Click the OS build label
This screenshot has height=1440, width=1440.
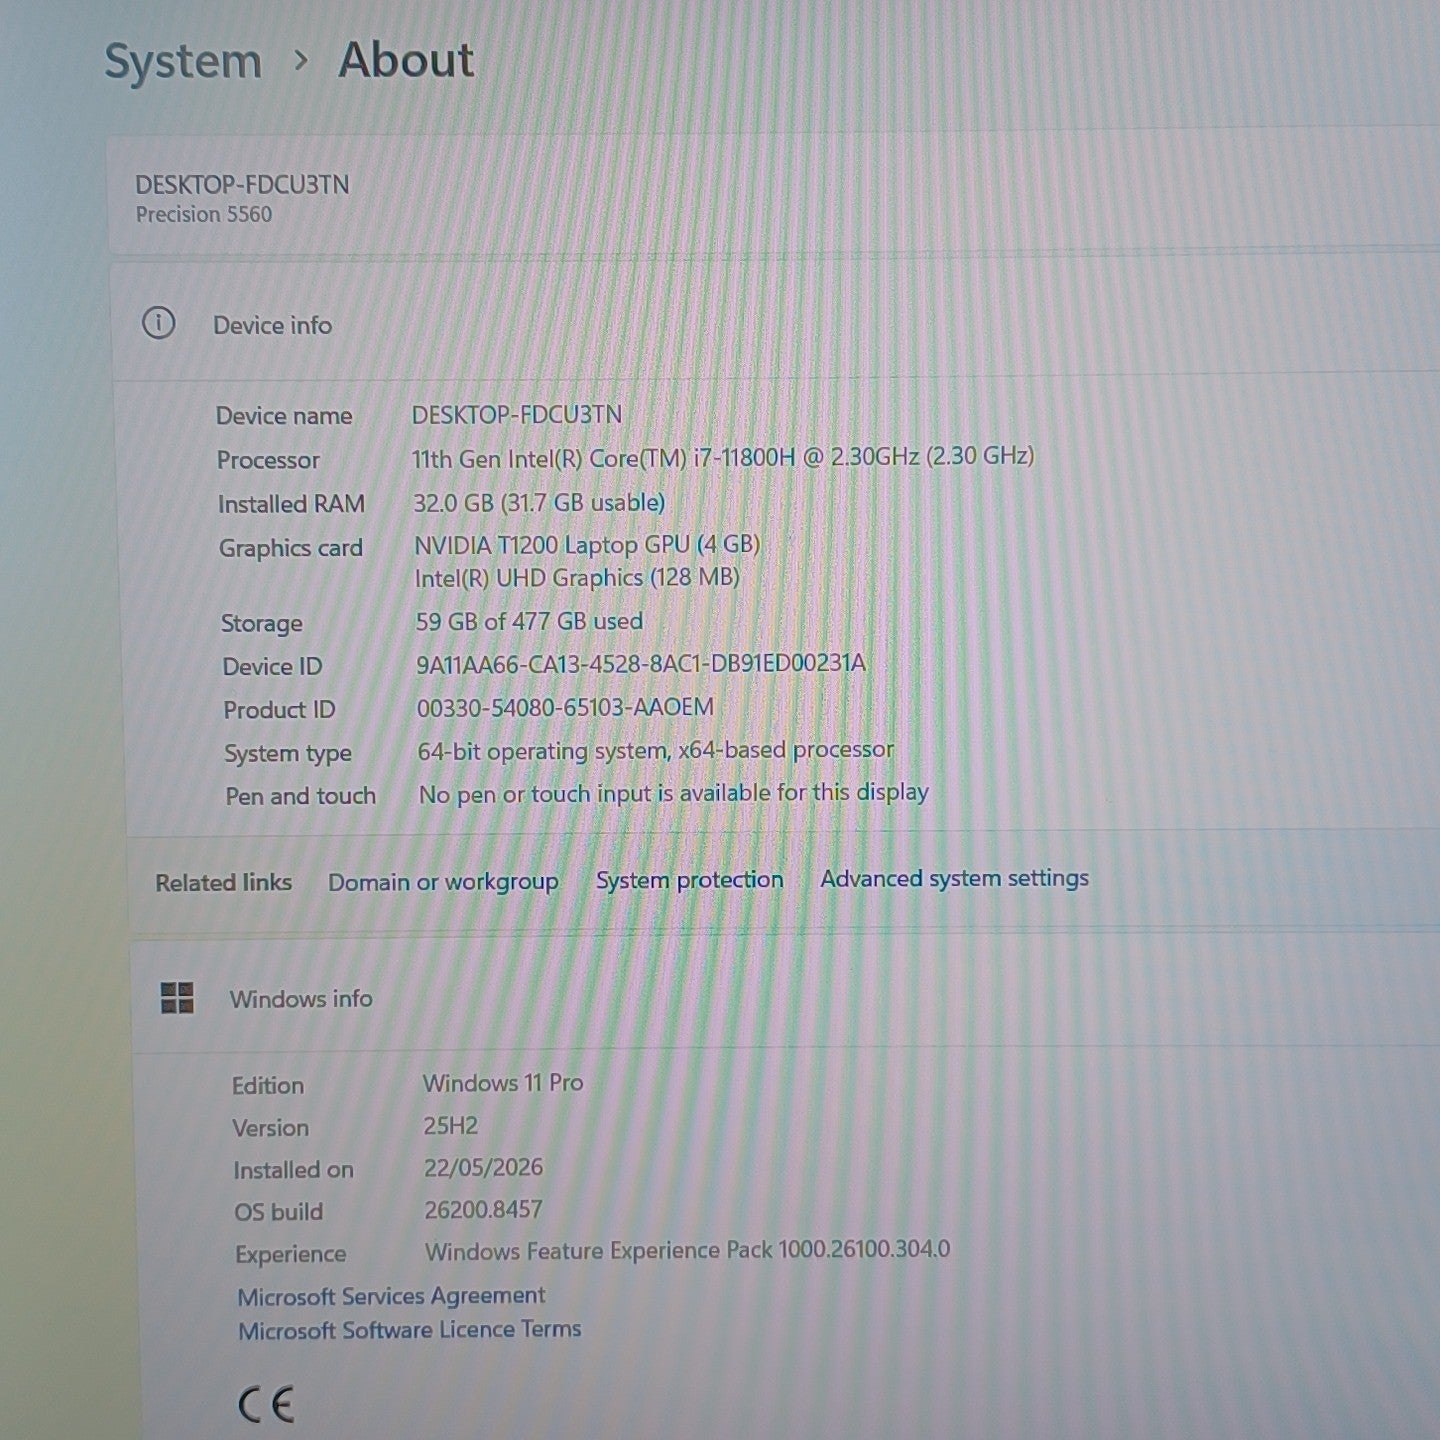pos(279,1212)
